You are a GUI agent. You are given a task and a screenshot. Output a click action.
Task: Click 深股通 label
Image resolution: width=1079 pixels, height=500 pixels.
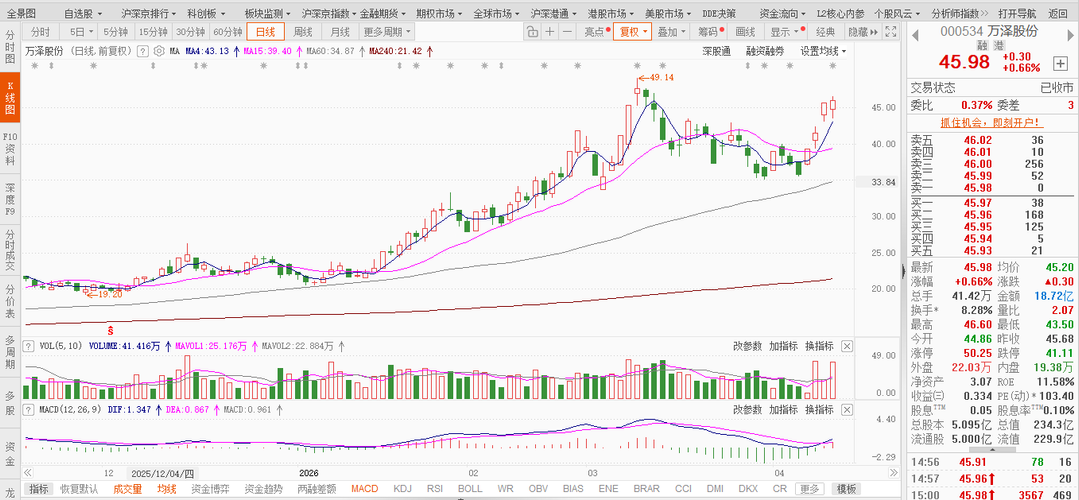point(716,51)
